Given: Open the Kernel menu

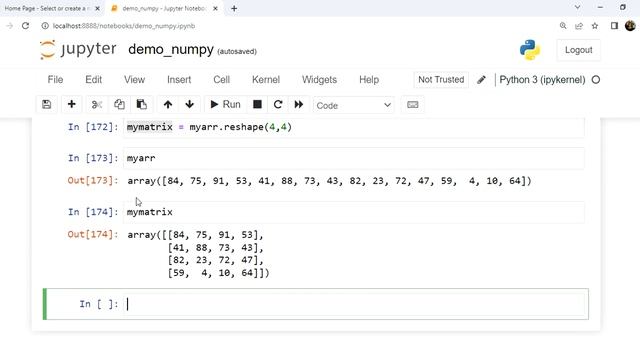Looking at the screenshot, I should tap(266, 80).
